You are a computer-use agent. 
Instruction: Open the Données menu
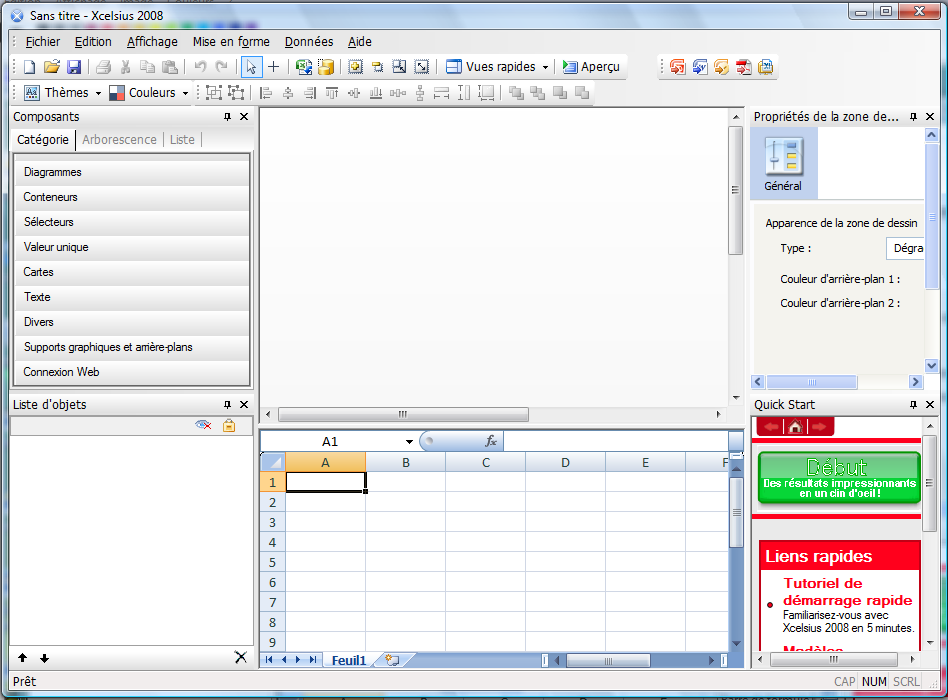click(x=309, y=42)
